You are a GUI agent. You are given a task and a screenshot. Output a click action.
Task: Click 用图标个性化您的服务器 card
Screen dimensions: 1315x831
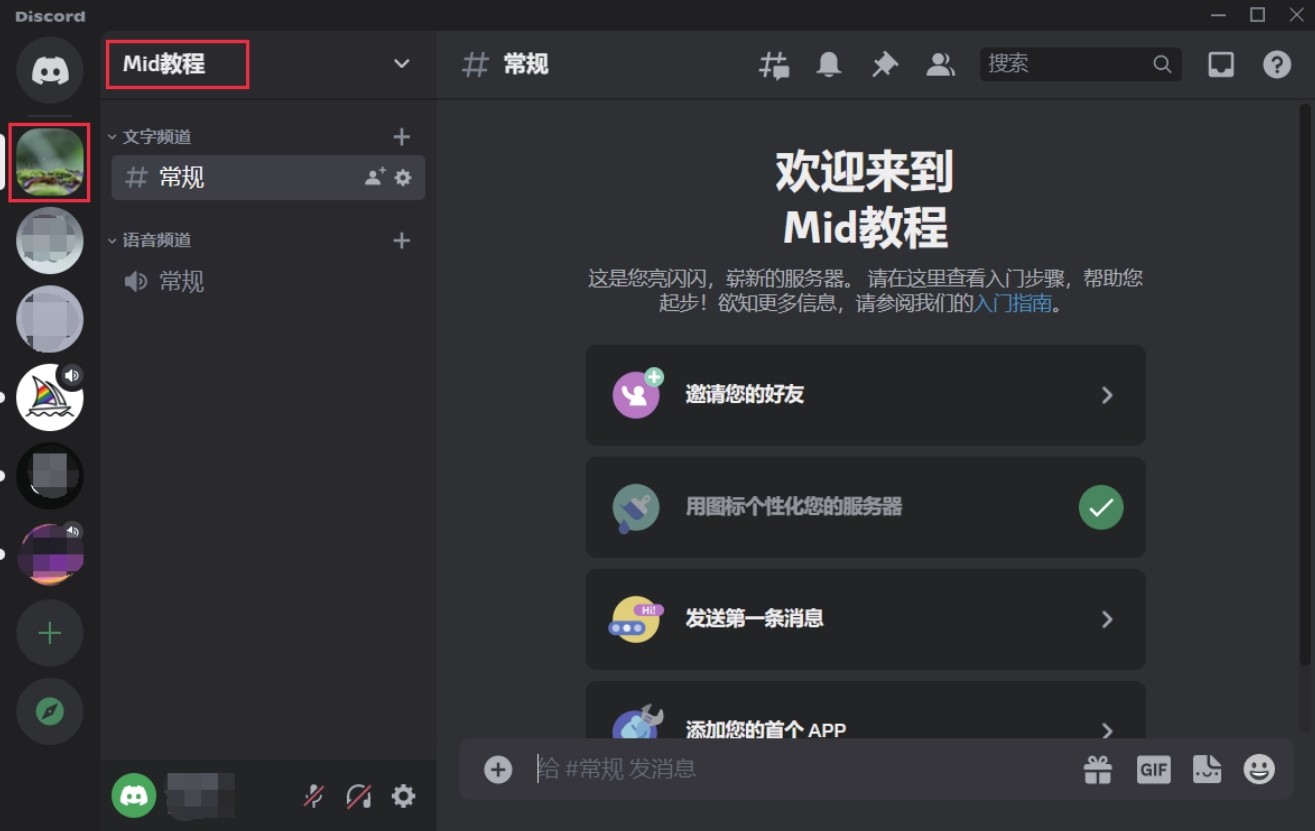coord(865,507)
